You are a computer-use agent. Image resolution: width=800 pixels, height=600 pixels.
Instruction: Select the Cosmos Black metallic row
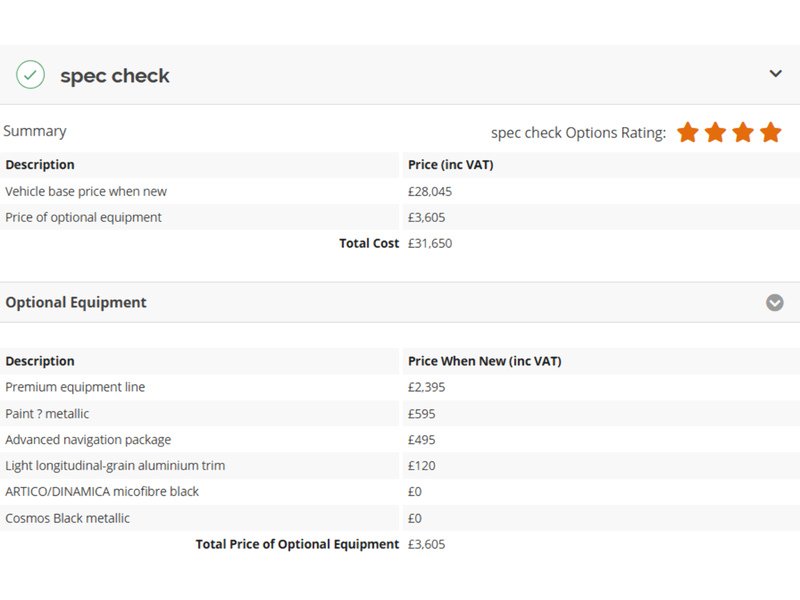67,518
